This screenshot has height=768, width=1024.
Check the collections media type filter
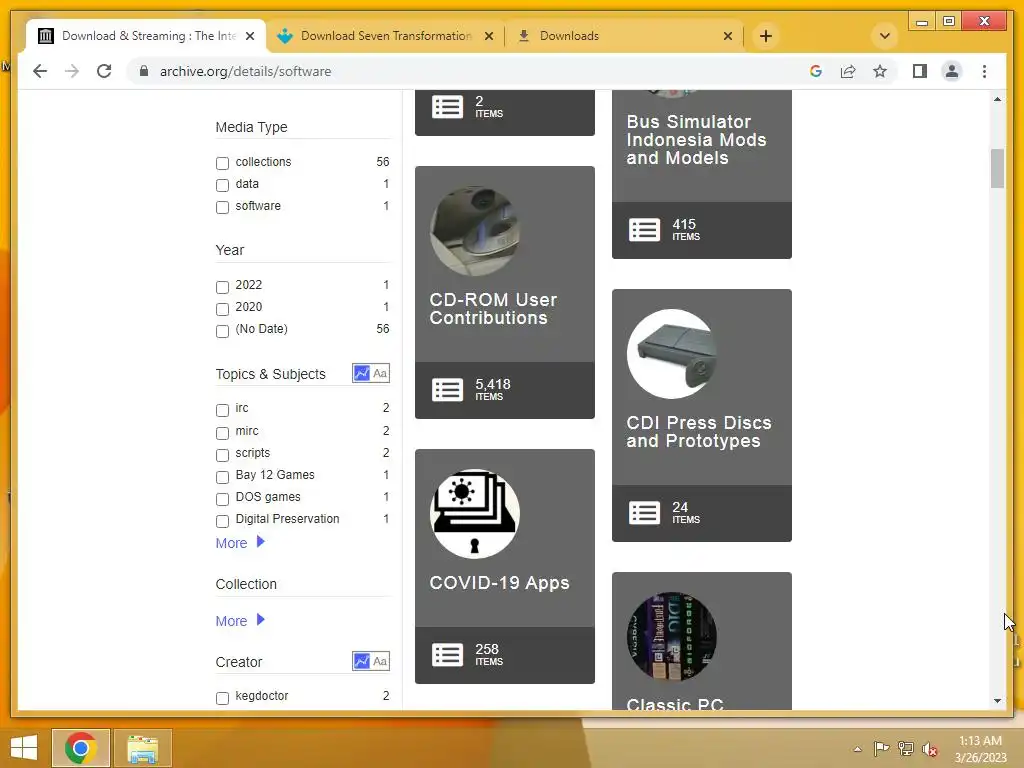click(x=222, y=163)
